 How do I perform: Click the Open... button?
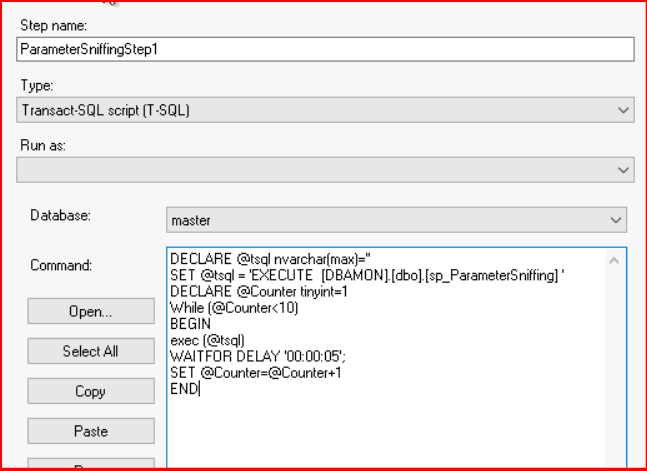89,311
